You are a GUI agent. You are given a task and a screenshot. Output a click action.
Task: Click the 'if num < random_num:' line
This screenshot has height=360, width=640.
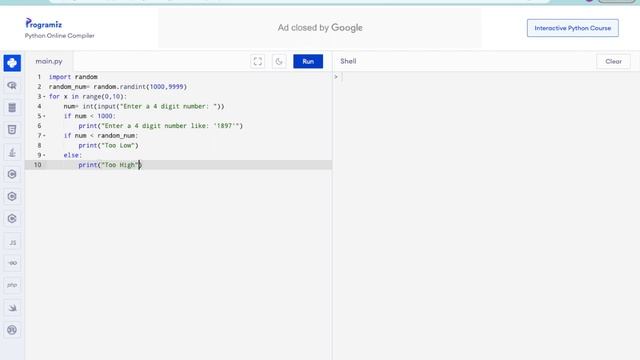(x=101, y=136)
